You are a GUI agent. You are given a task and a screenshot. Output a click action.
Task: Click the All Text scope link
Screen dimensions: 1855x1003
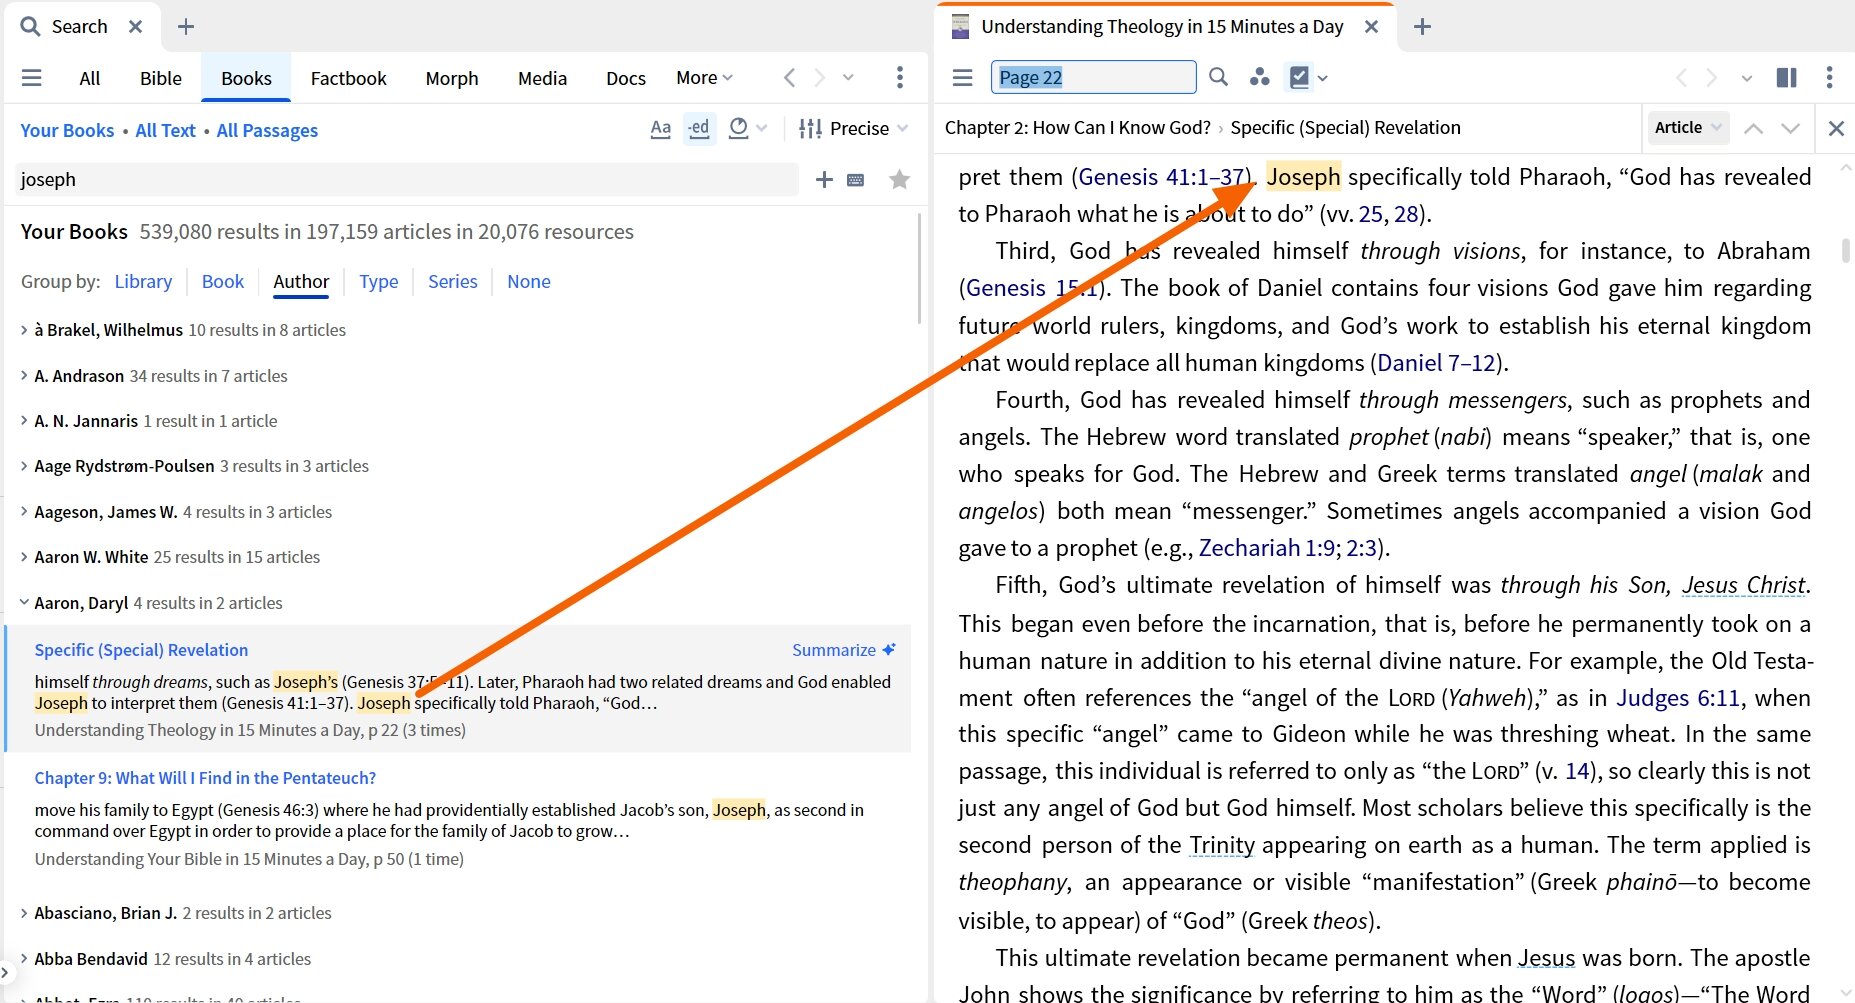(x=165, y=130)
